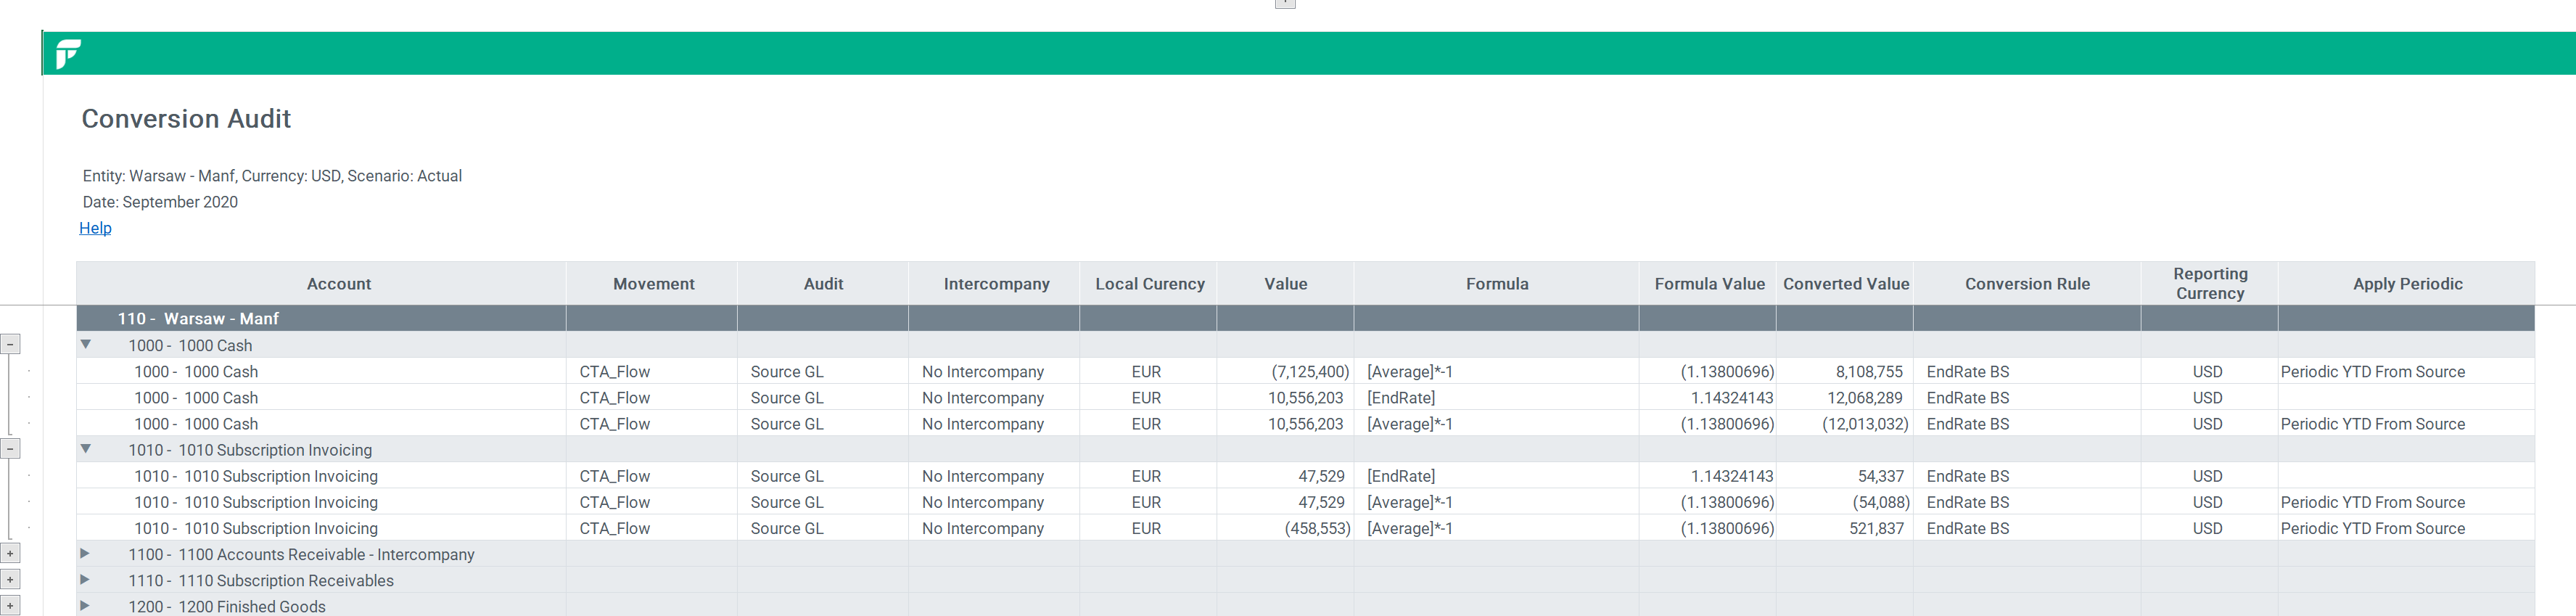This screenshot has height=616, width=2576.
Task: Collapse the 1010 Subscription Invoicing group triangle
Action: tap(86, 449)
